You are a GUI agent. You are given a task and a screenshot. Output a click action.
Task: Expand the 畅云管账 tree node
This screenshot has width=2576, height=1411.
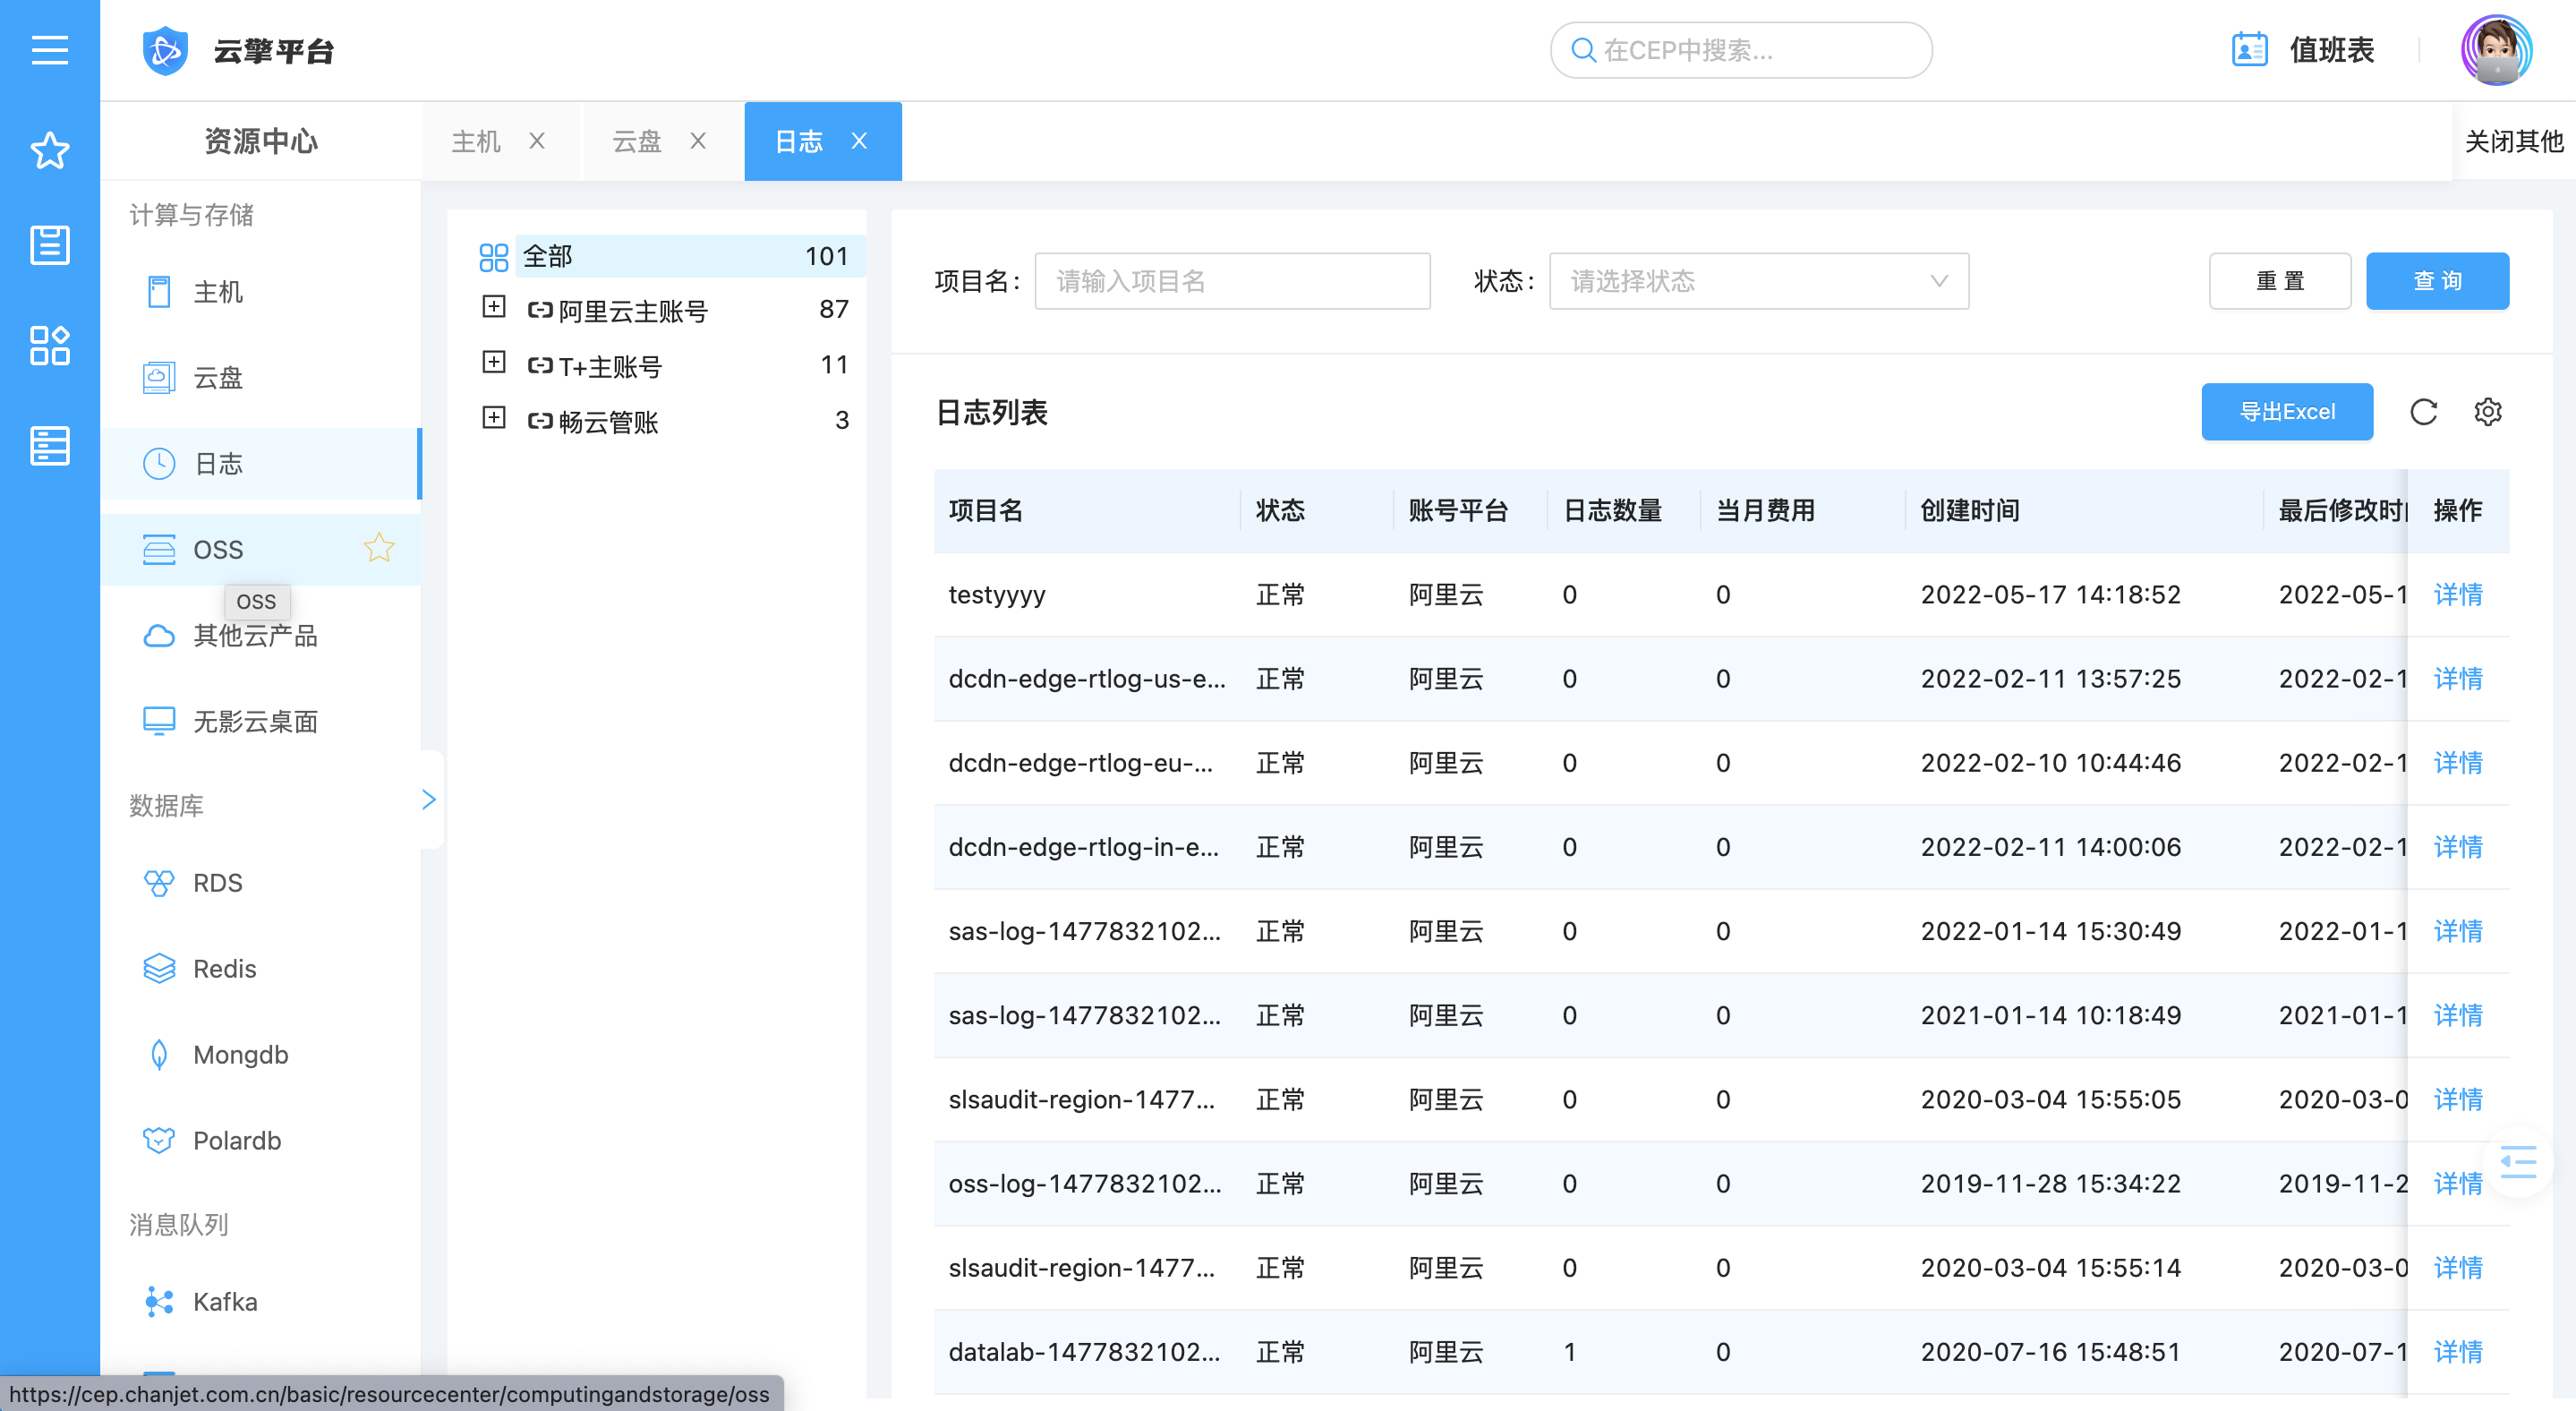click(x=494, y=417)
